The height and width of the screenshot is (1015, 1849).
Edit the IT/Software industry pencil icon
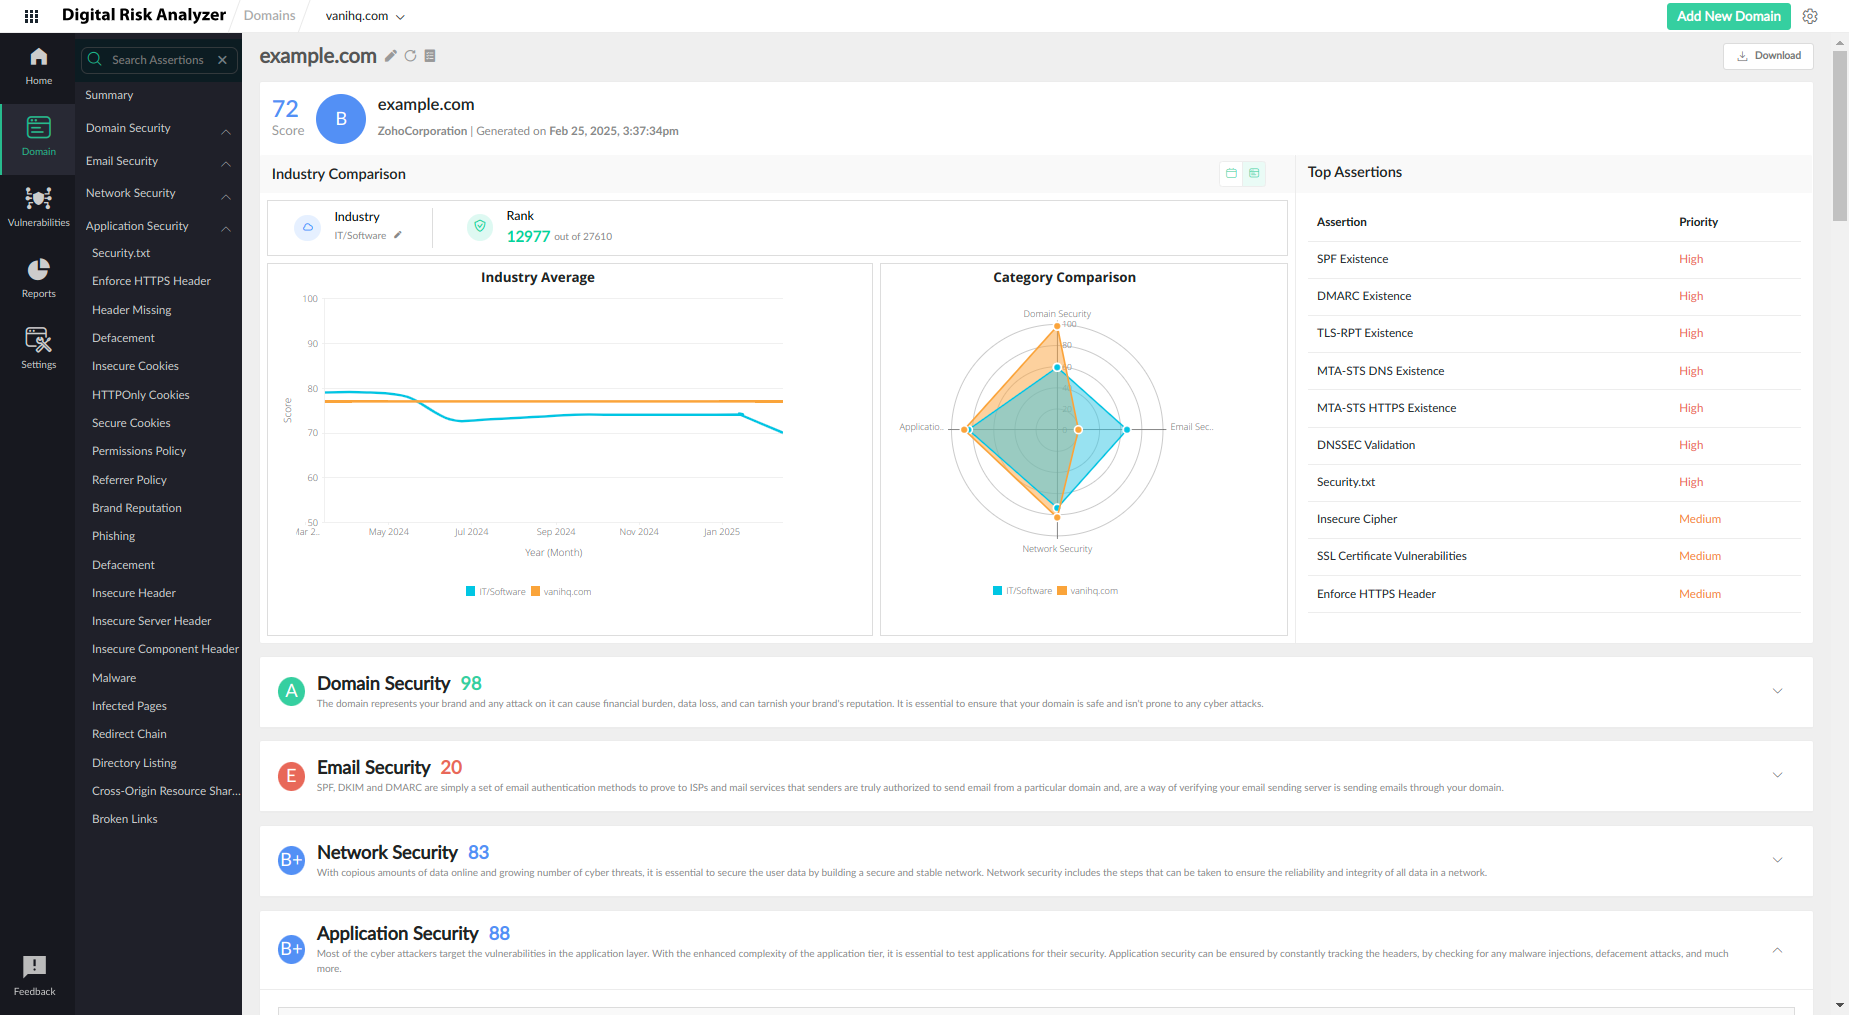(x=398, y=236)
